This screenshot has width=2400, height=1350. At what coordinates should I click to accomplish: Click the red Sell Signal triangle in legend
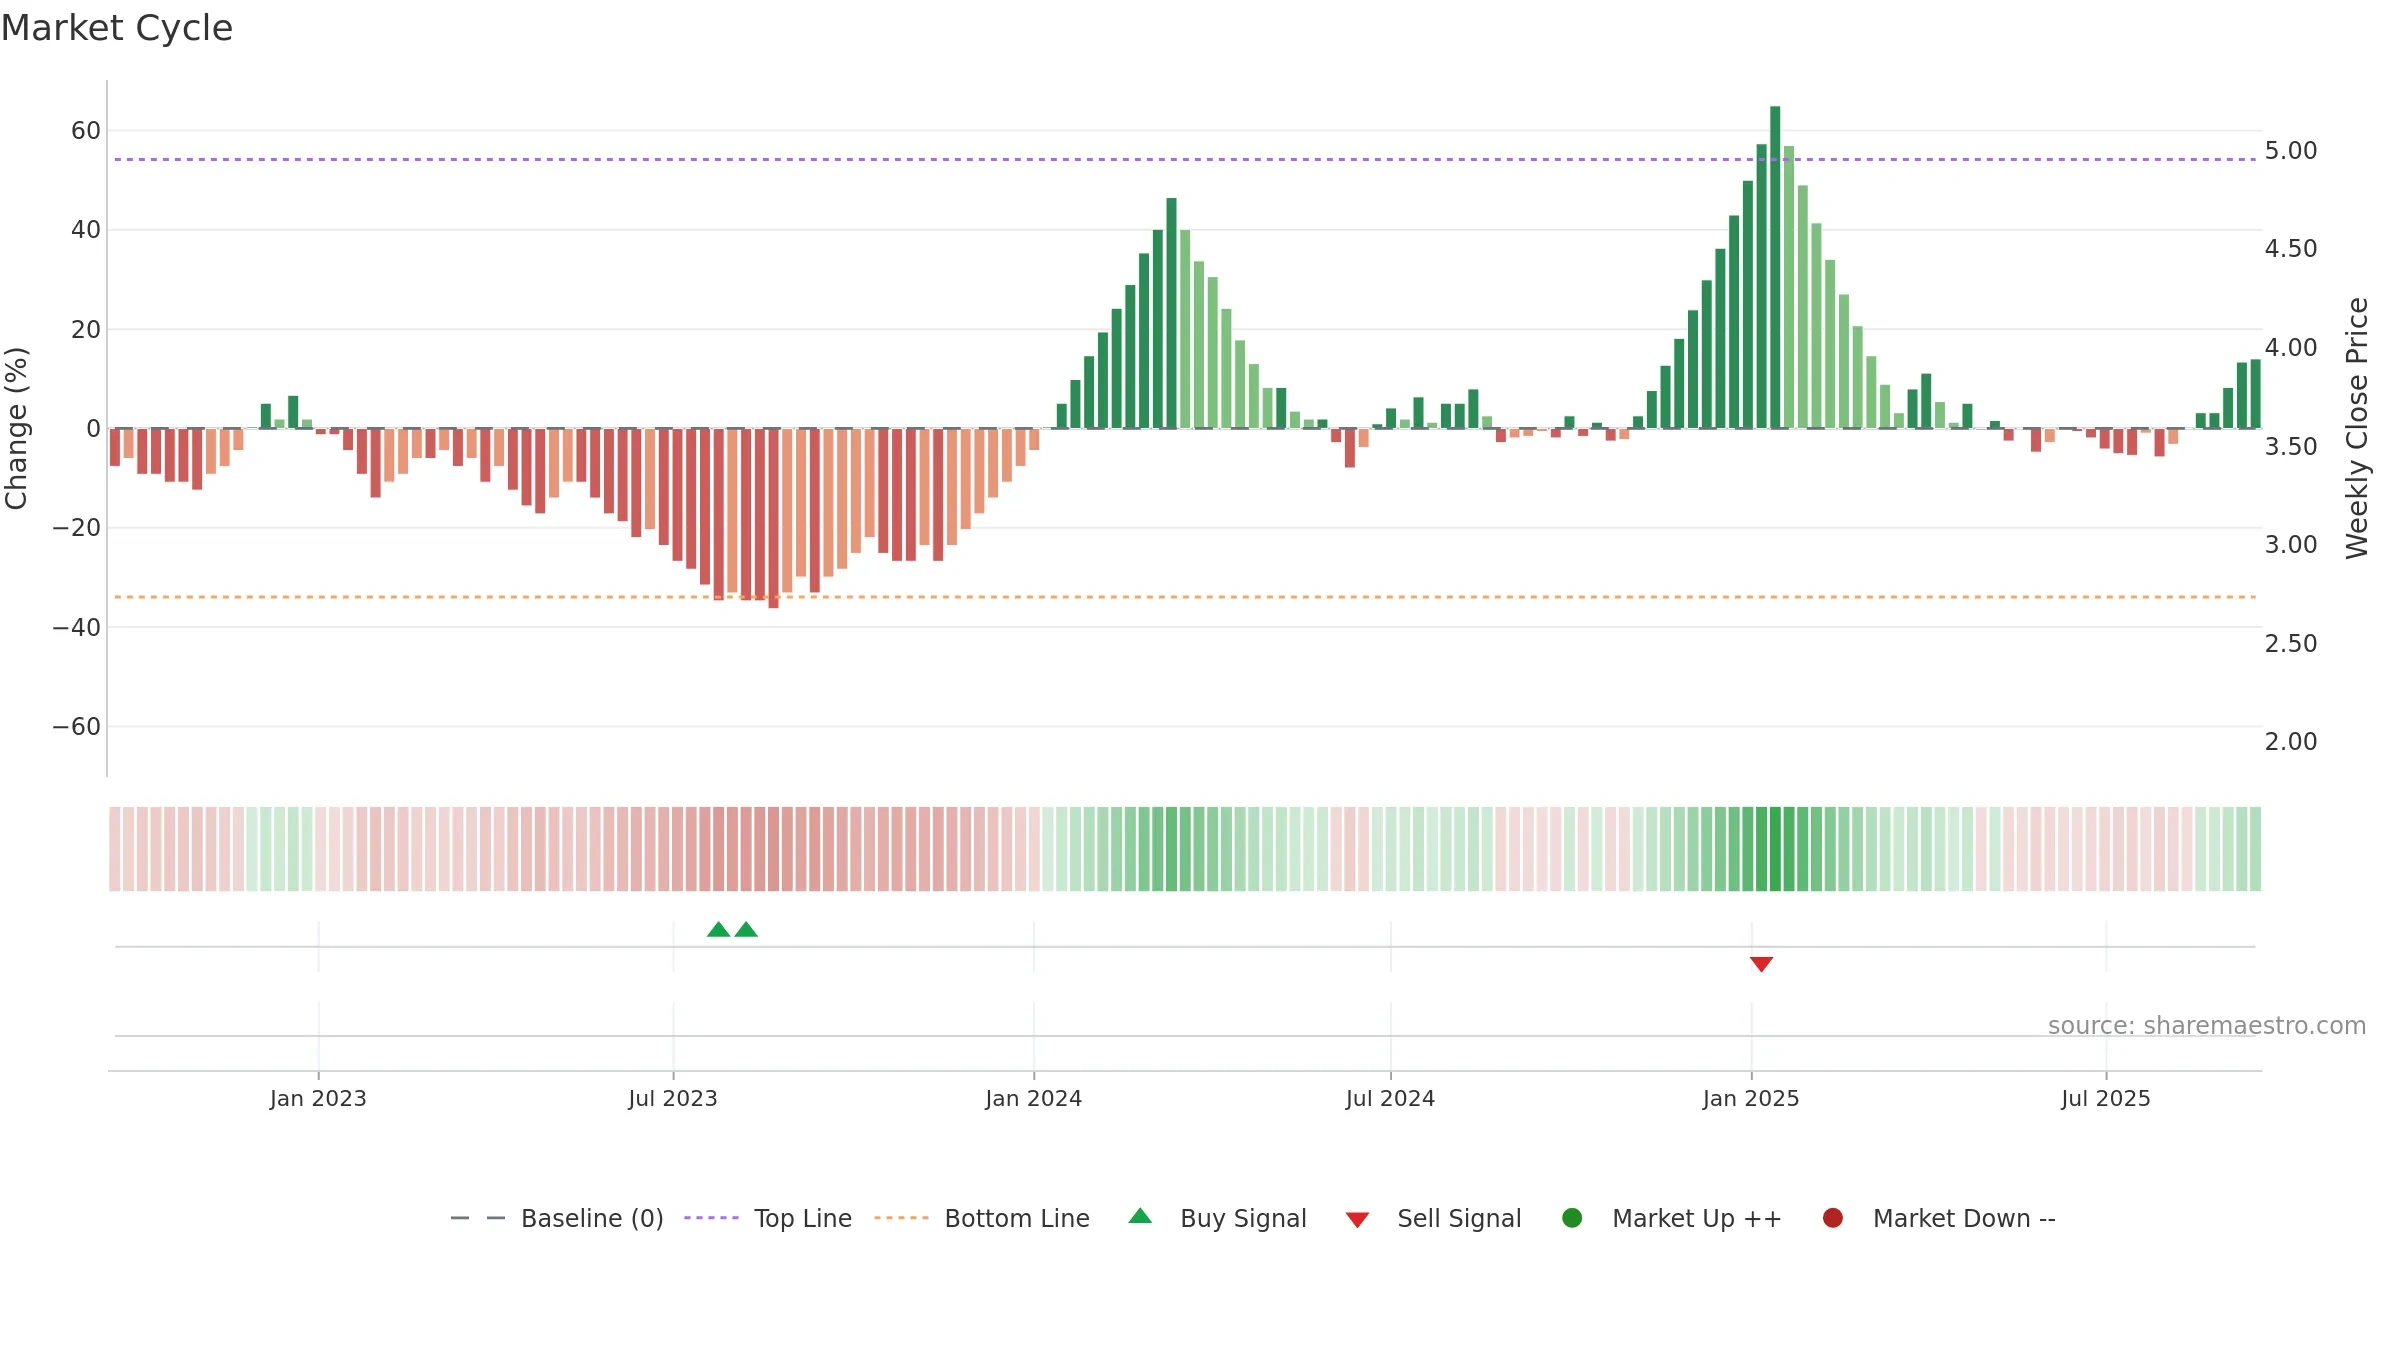1357,1220
